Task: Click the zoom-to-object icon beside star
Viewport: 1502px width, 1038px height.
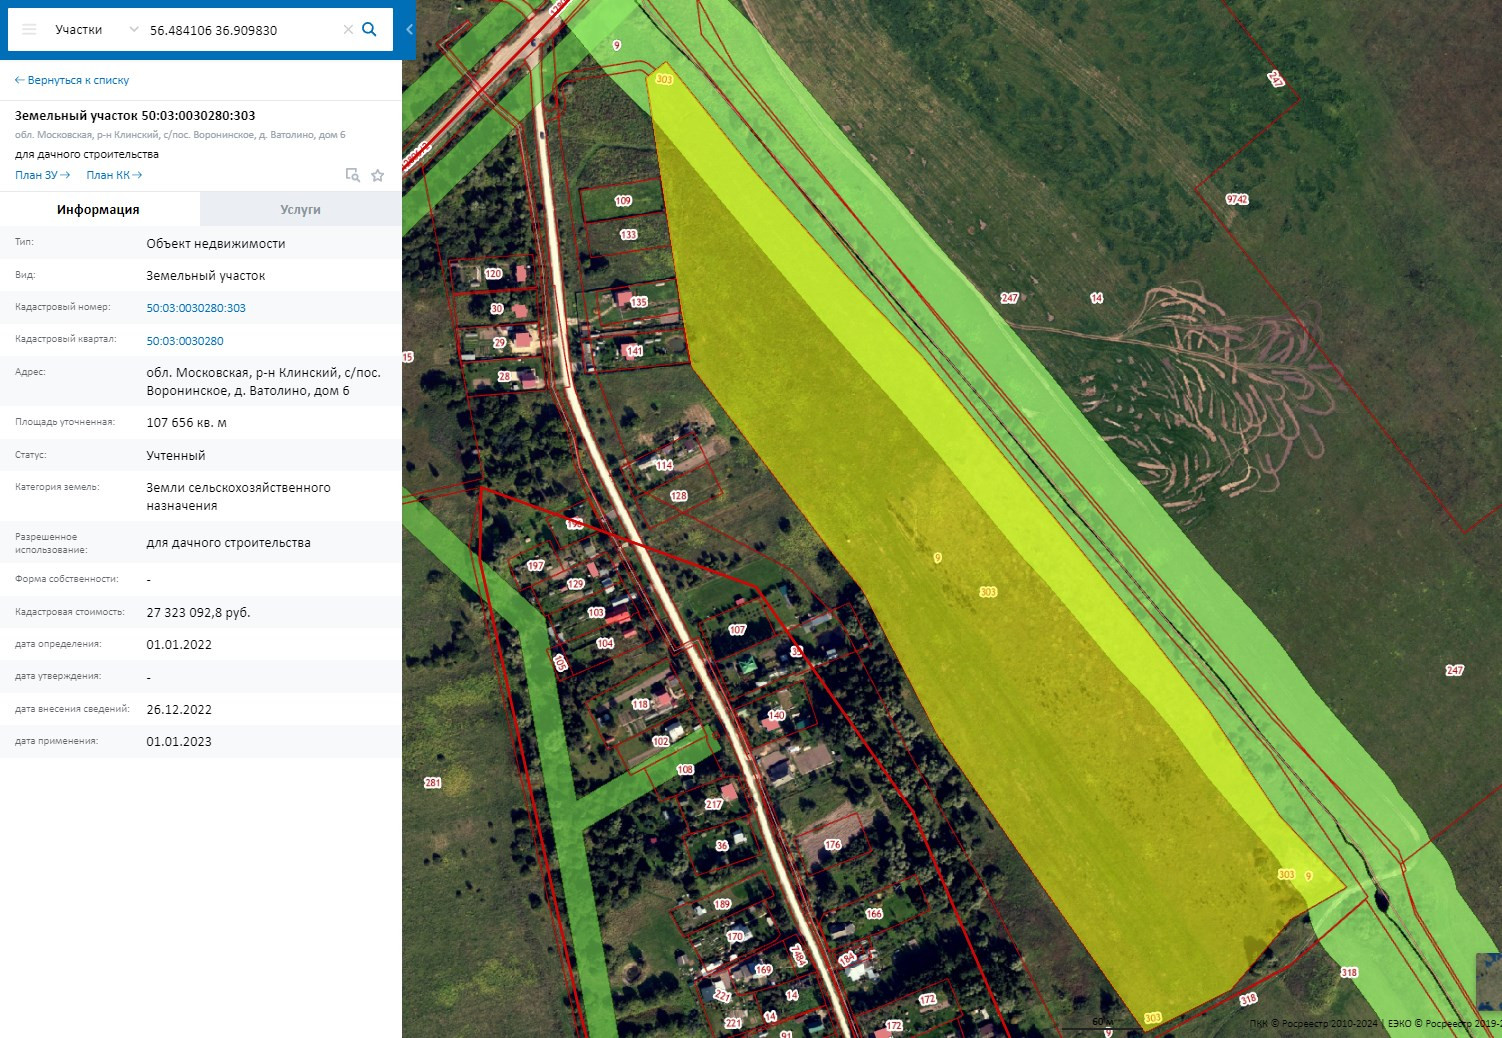Action: coord(352,175)
